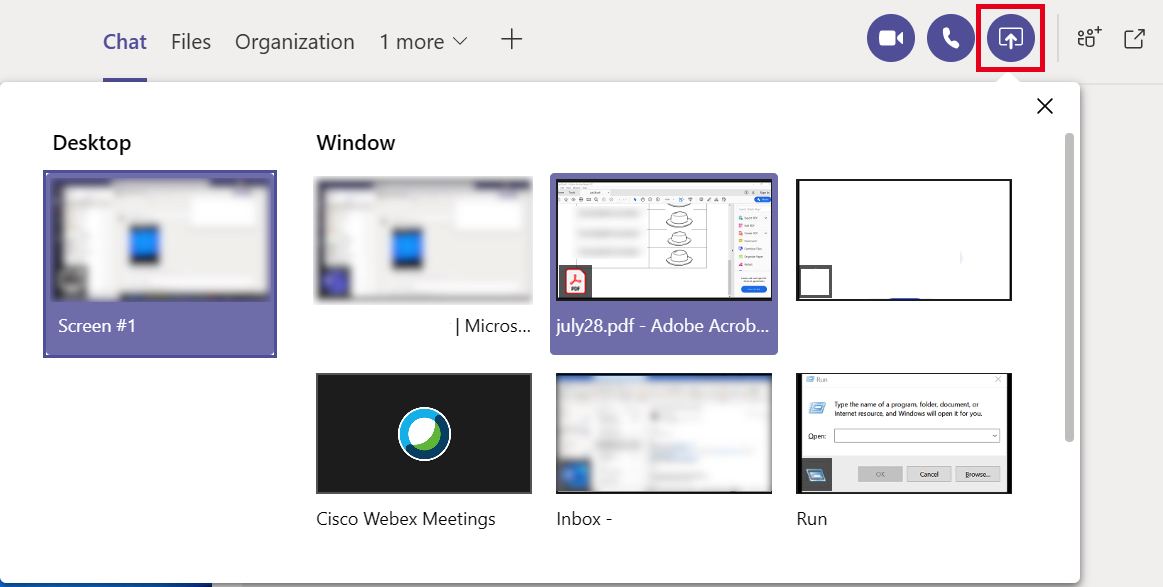Start a video call
The image size is (1163, 587).
coord(890,37)
